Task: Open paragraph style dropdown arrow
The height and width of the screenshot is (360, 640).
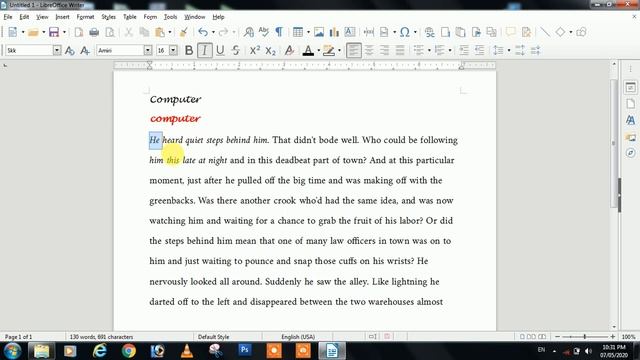Action: 57,50
